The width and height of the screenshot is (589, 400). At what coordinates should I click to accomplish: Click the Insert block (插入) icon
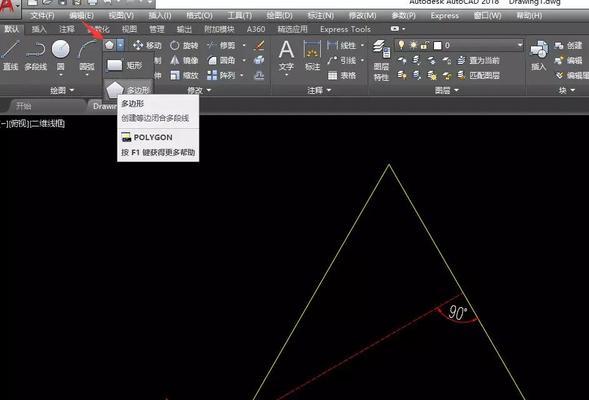coord(539,55)
